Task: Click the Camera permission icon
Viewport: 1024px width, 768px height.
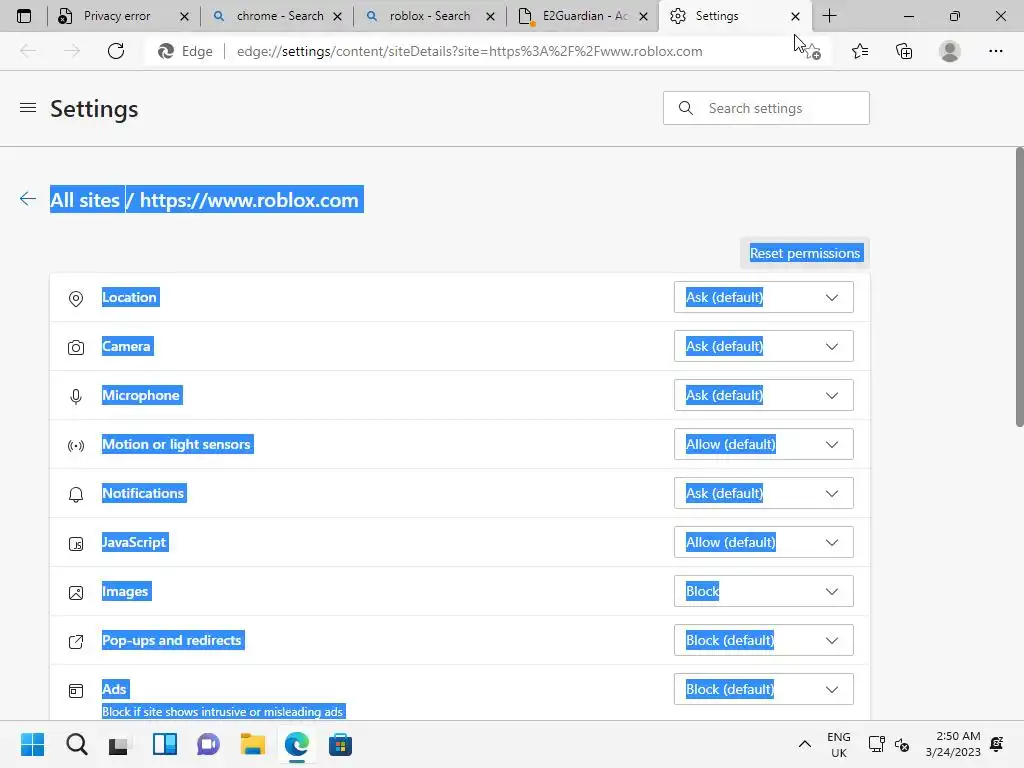Action: point(76,347)
